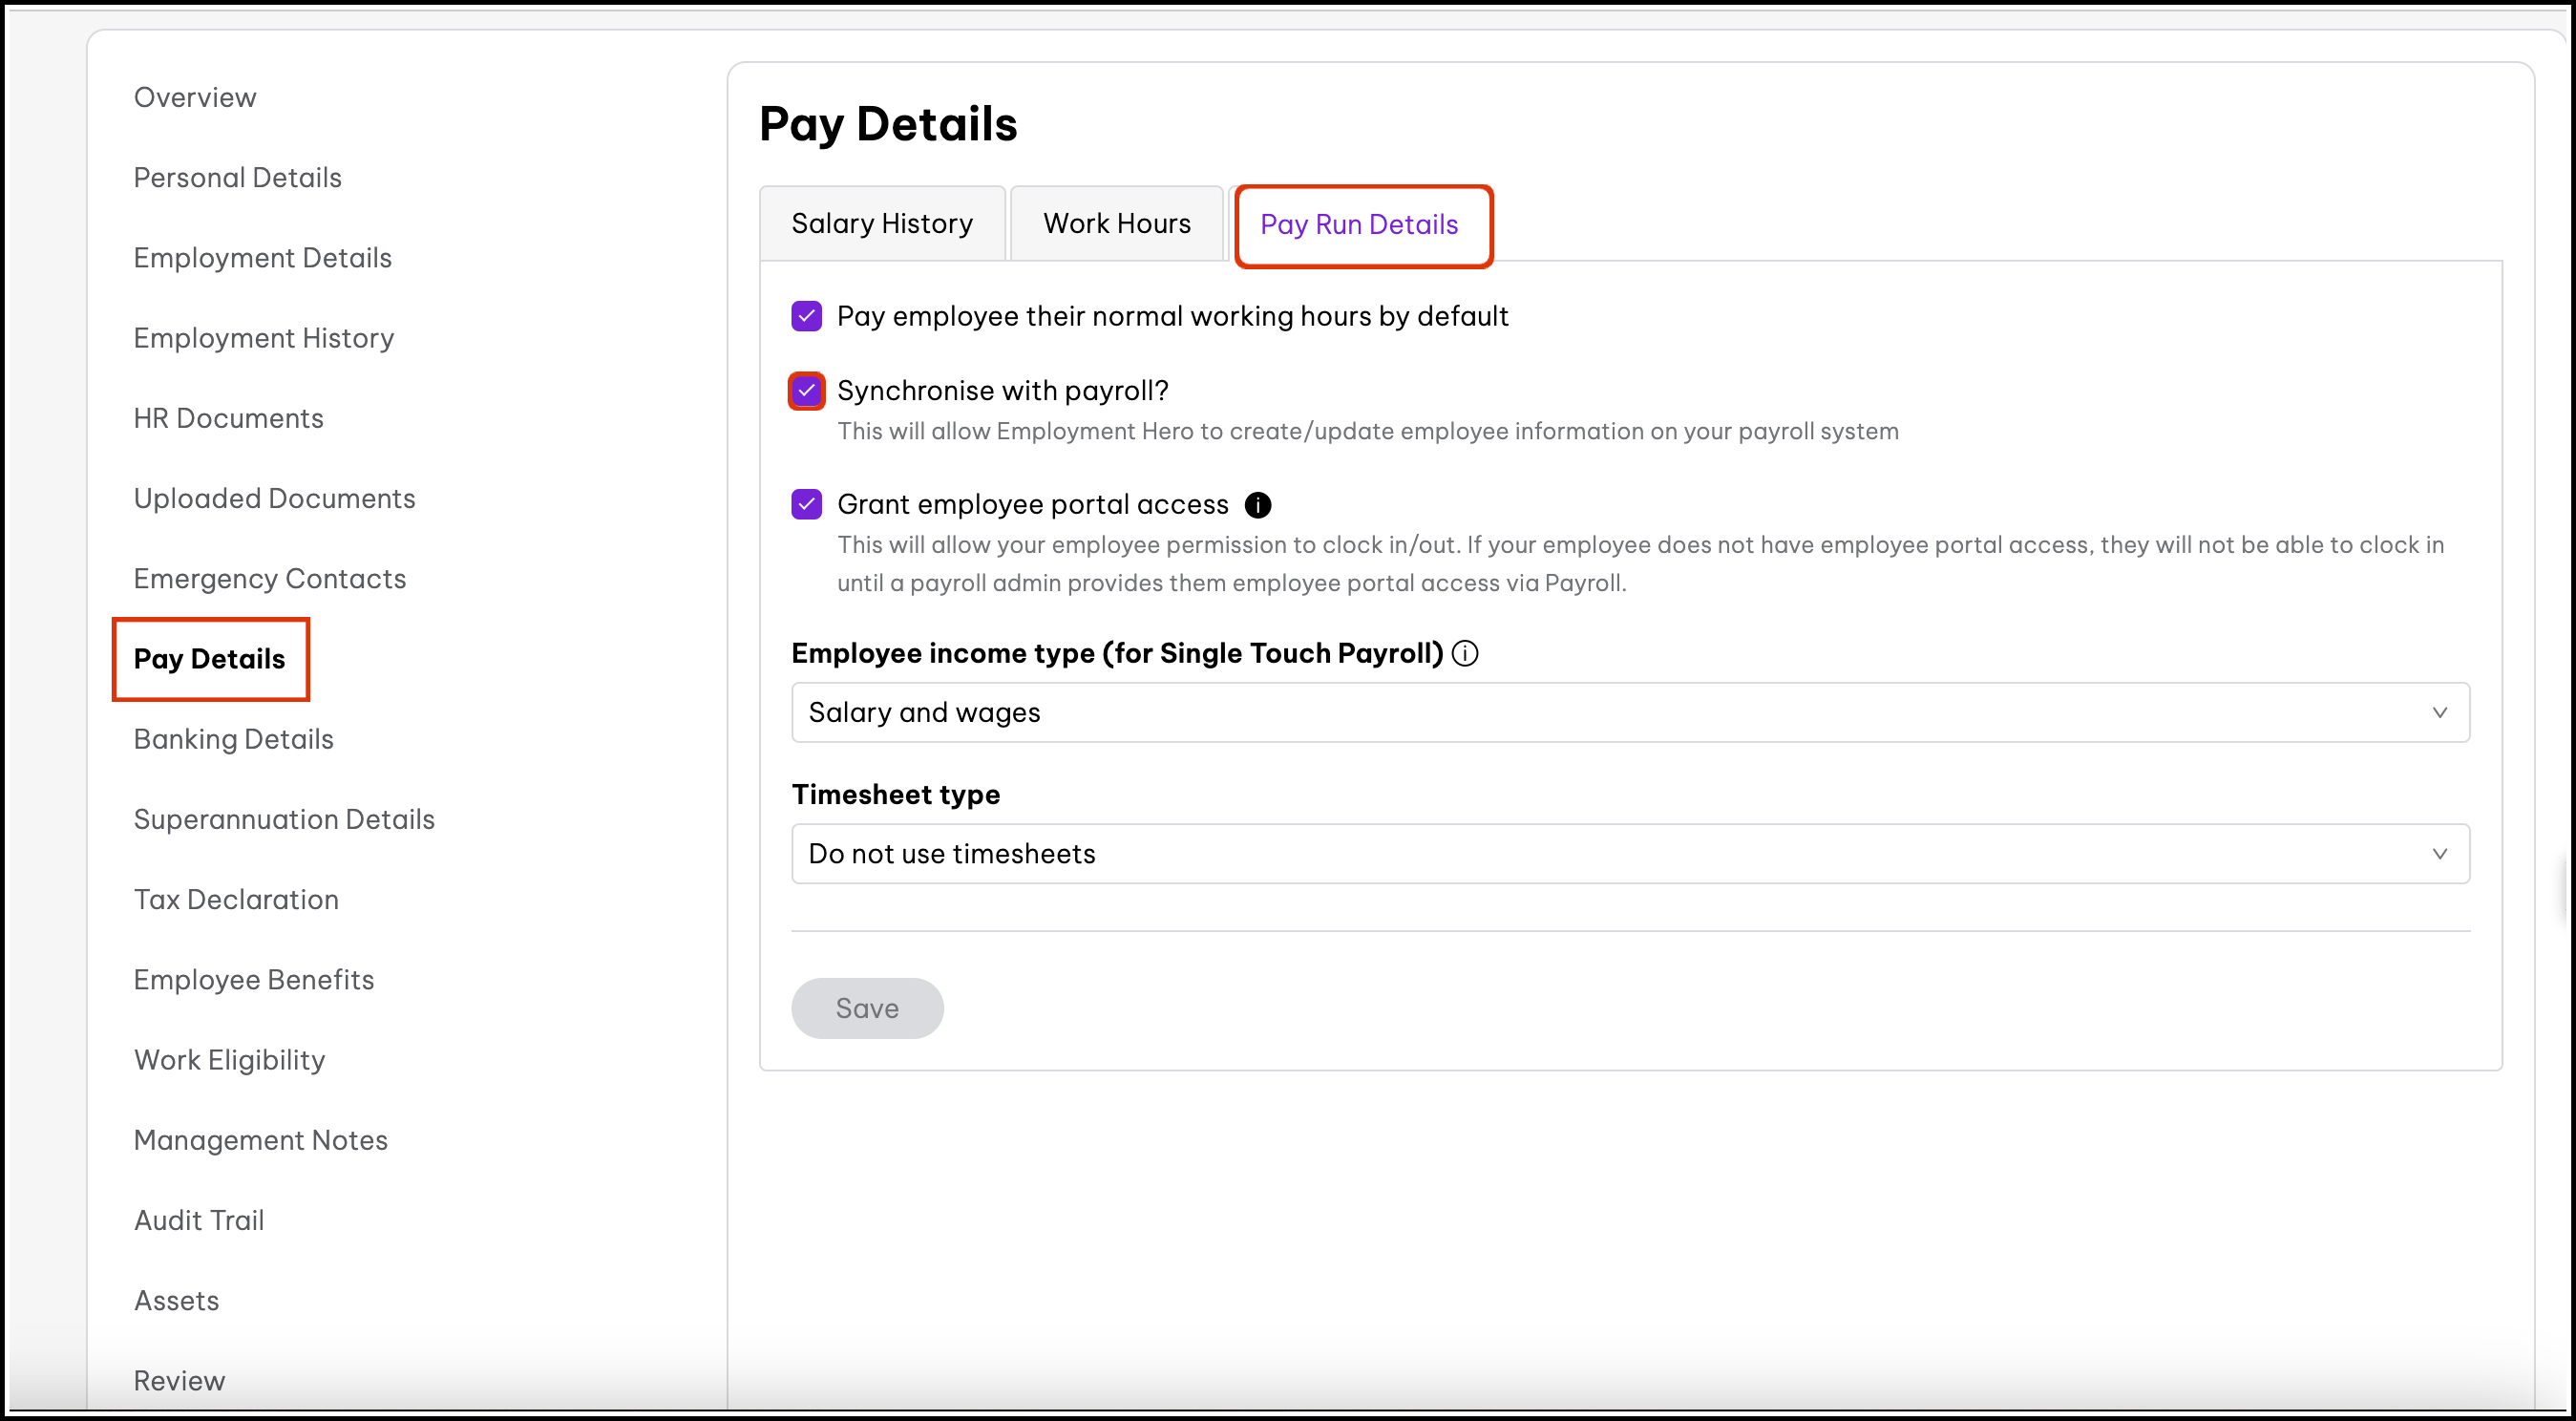2576x1421 pixels.
Task: Navigate to Tax Declaration page
Action: tap(236, 899)
